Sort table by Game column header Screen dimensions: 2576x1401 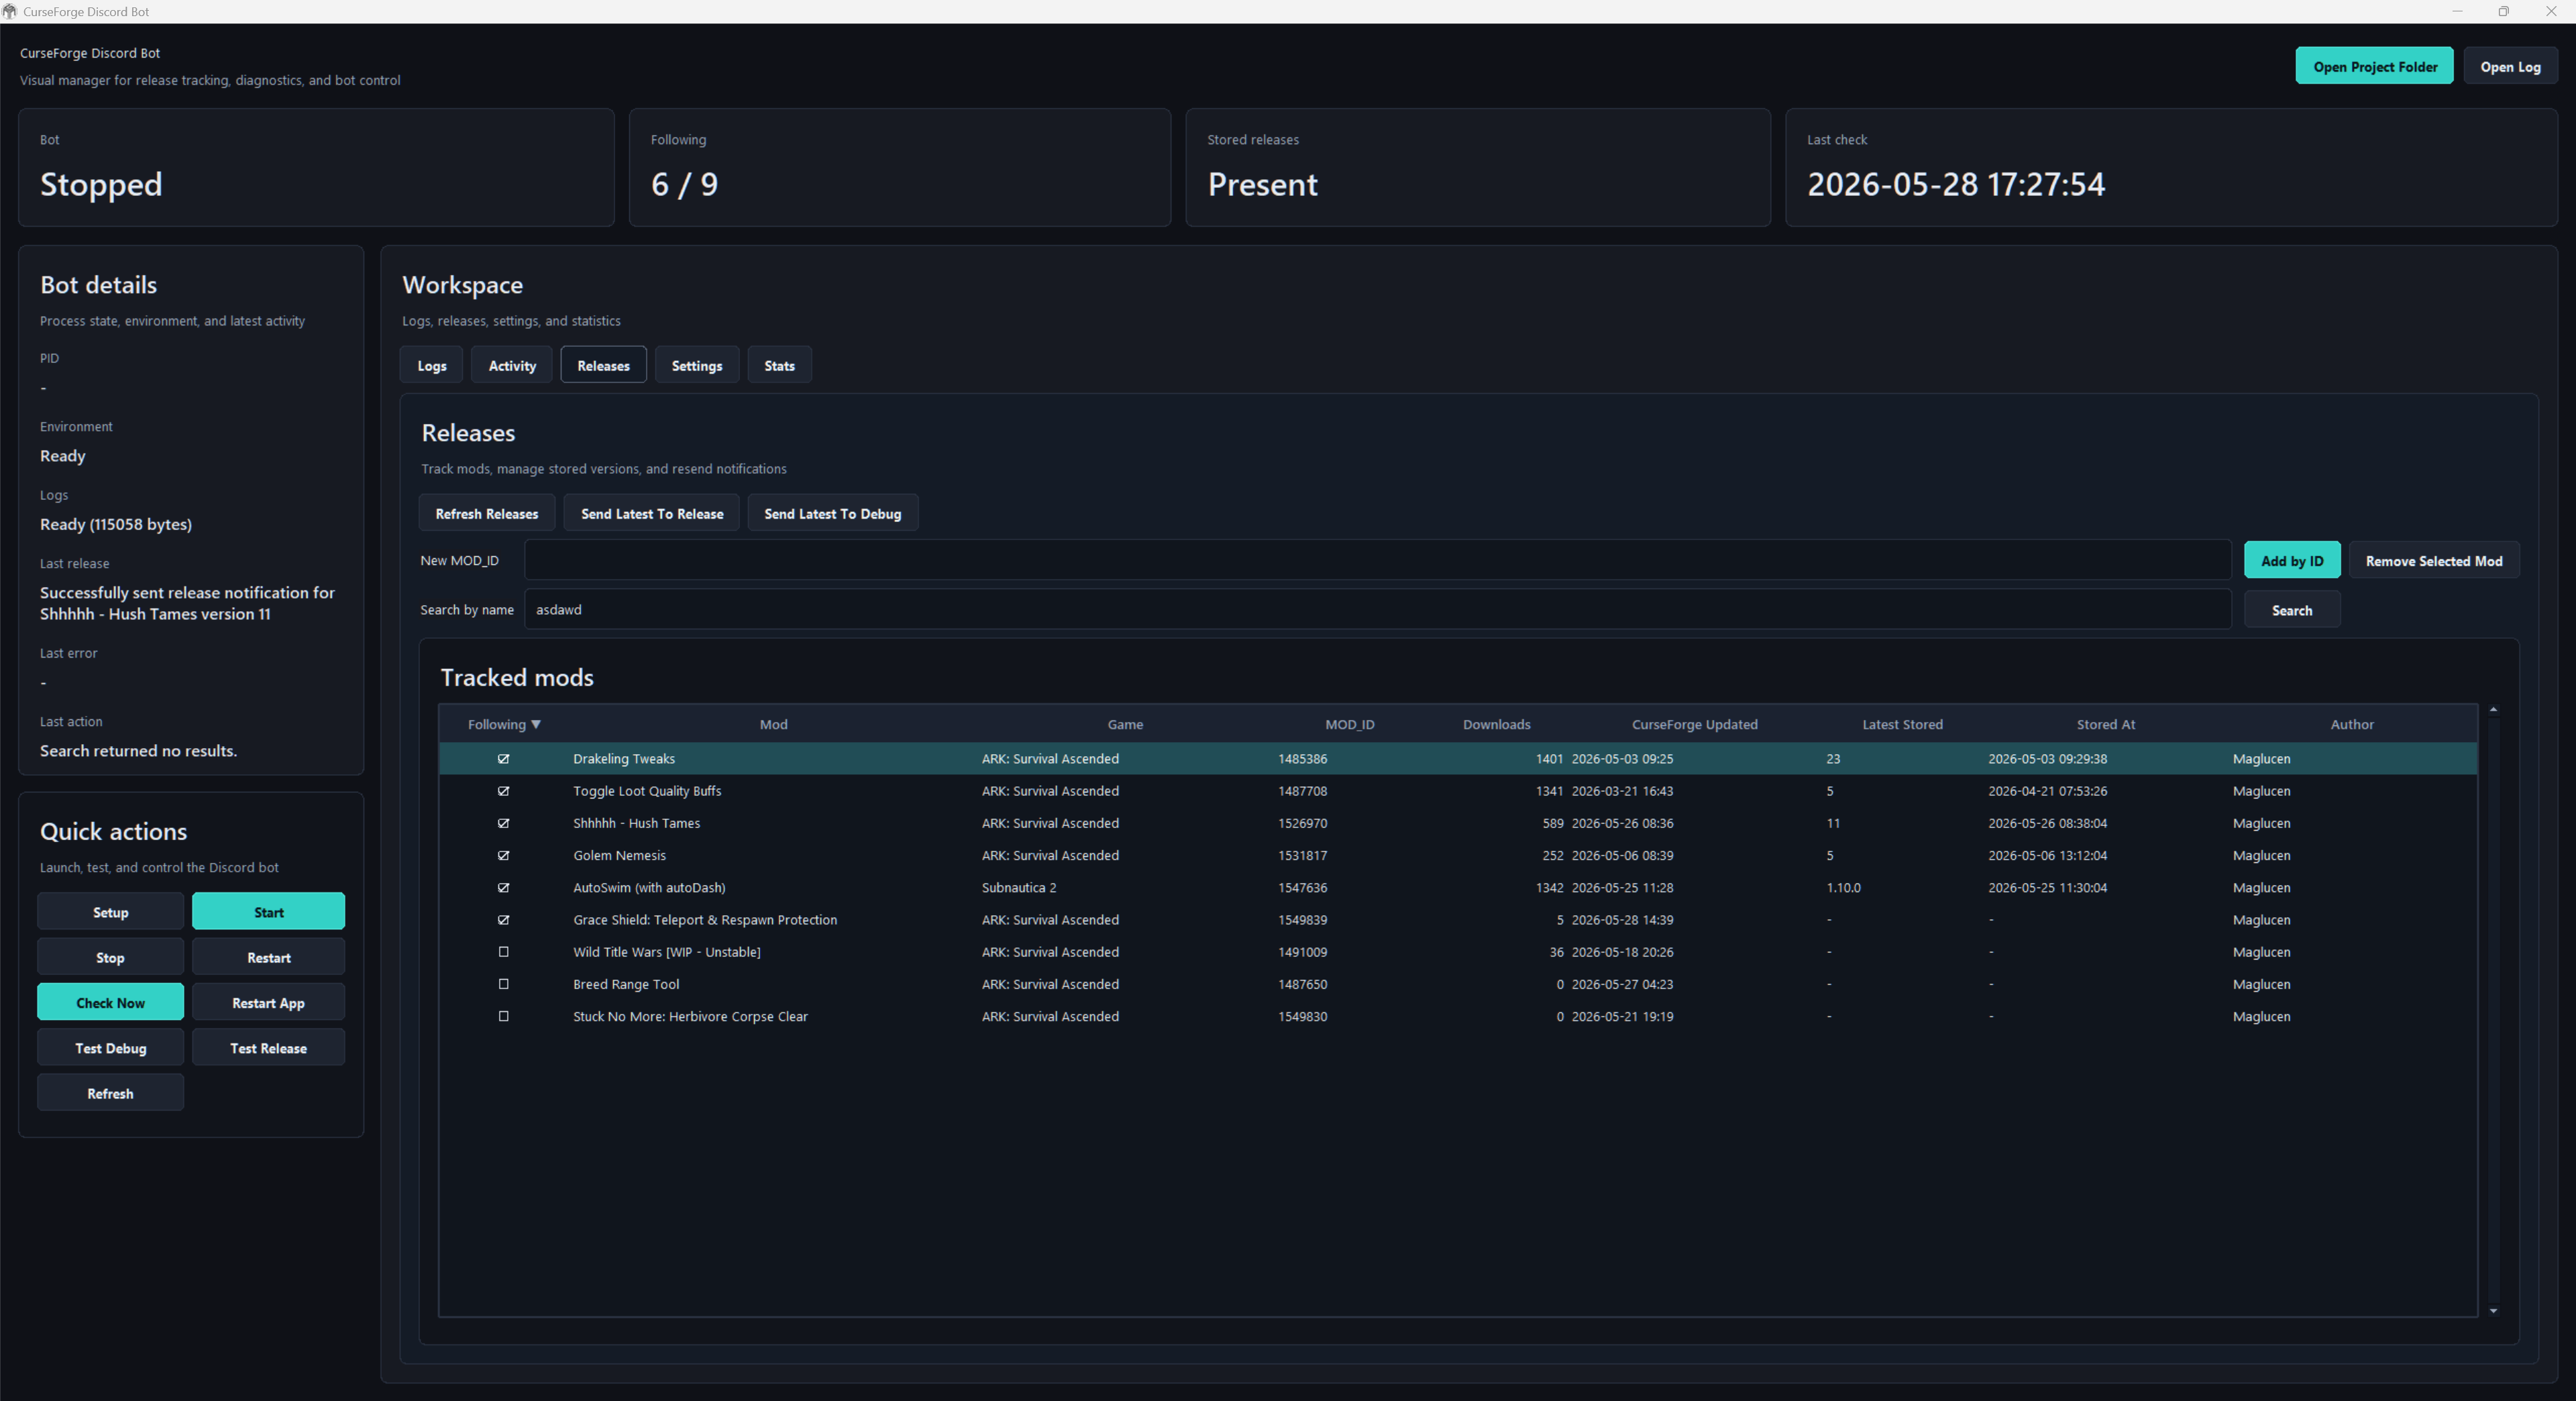(x=1125, y=724)
